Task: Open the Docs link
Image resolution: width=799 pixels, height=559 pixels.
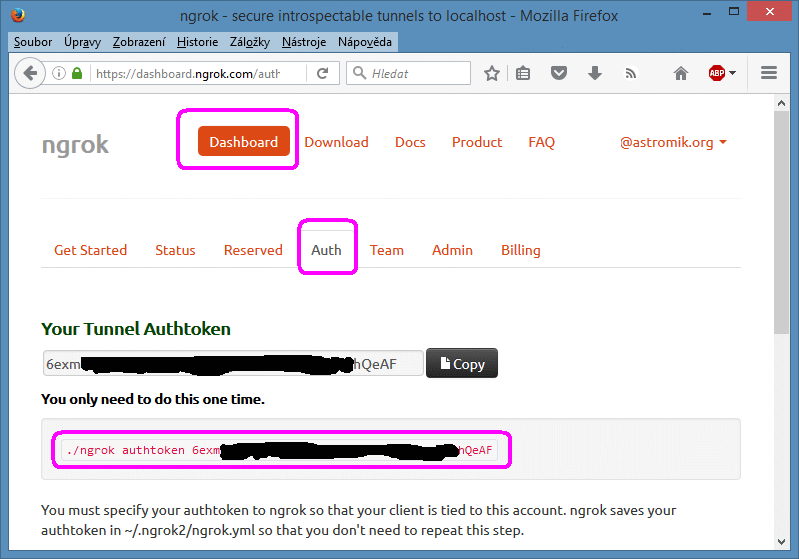Action: pos(410,142)
